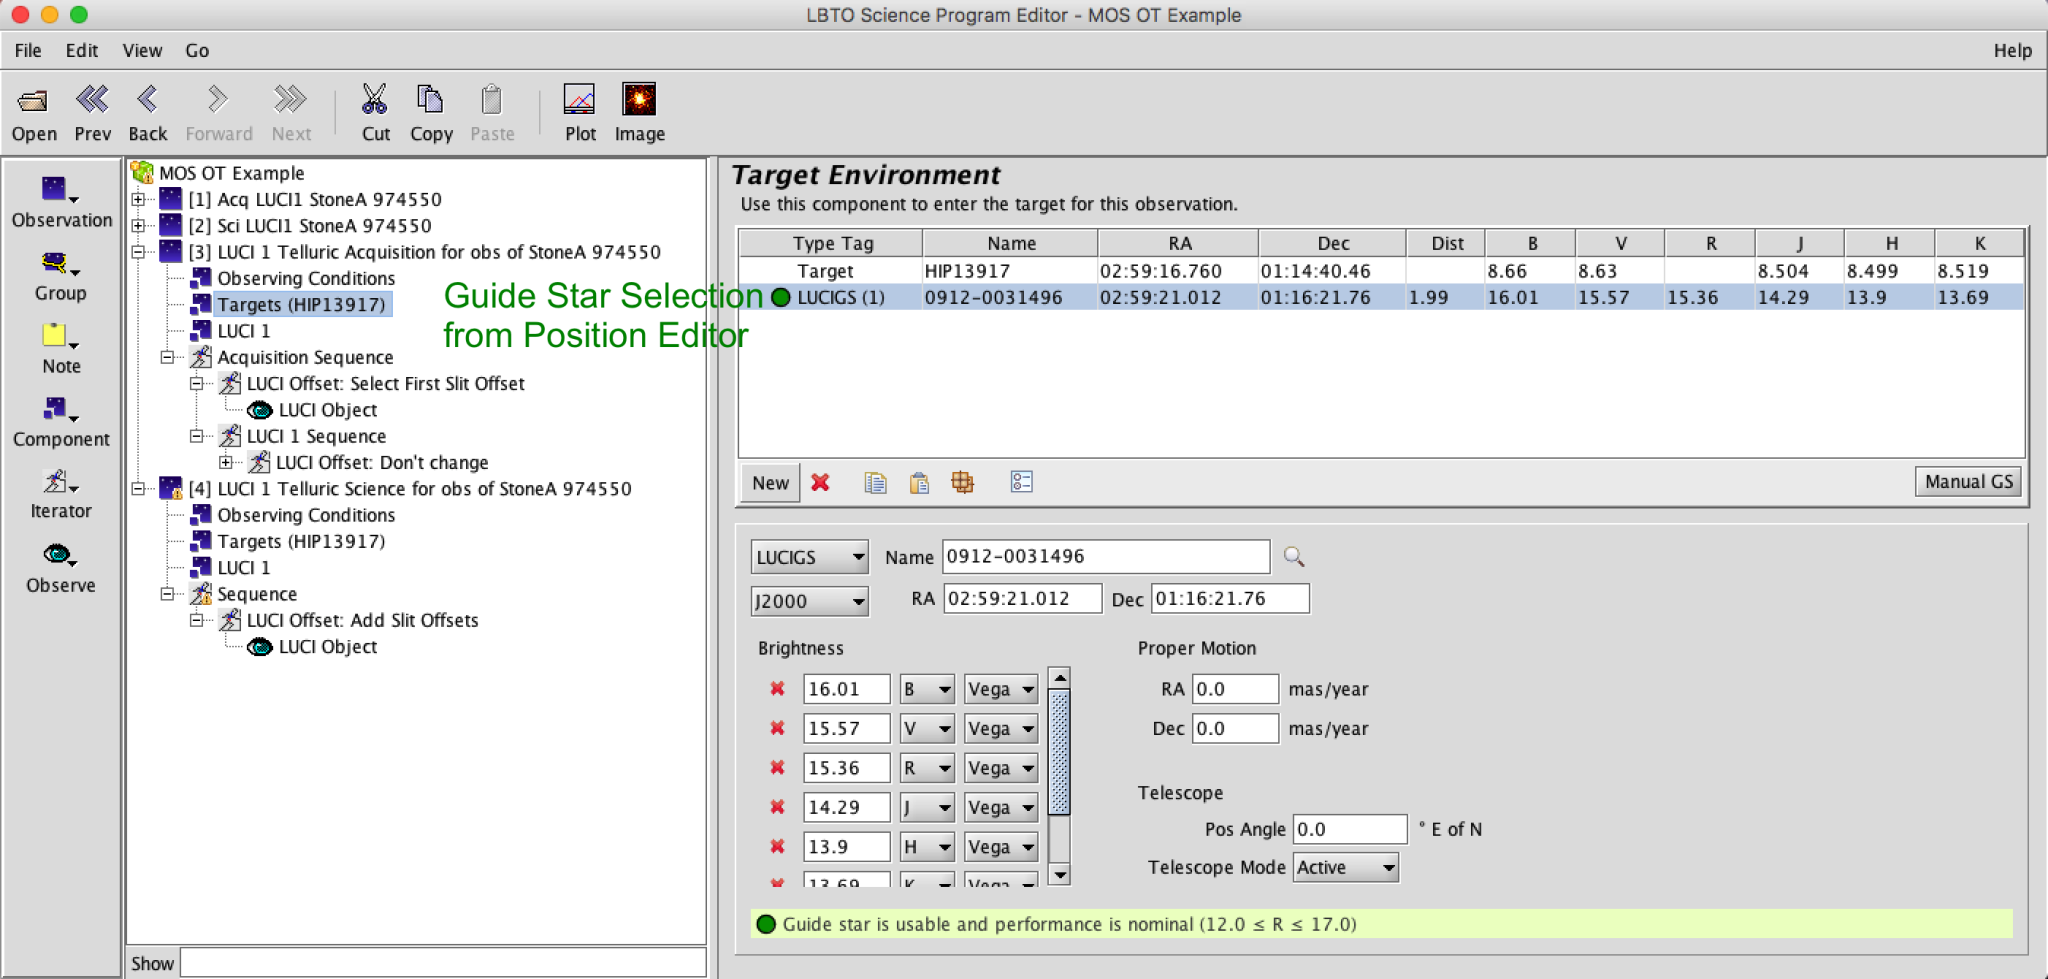Select LUCI Offset: Add Slit Offsets
Viewport: 2048px width, 979px height.
(x=362, y=620)
